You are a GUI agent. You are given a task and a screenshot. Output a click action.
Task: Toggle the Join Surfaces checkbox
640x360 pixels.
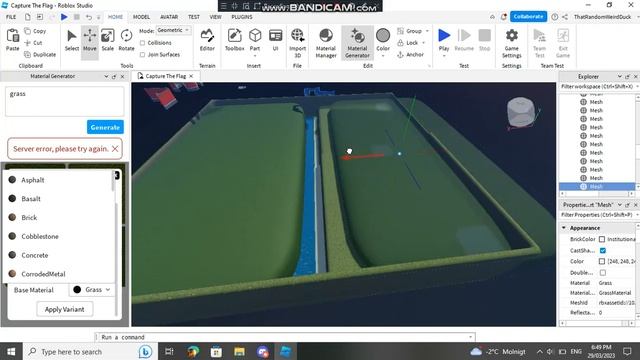pos(142,54)
